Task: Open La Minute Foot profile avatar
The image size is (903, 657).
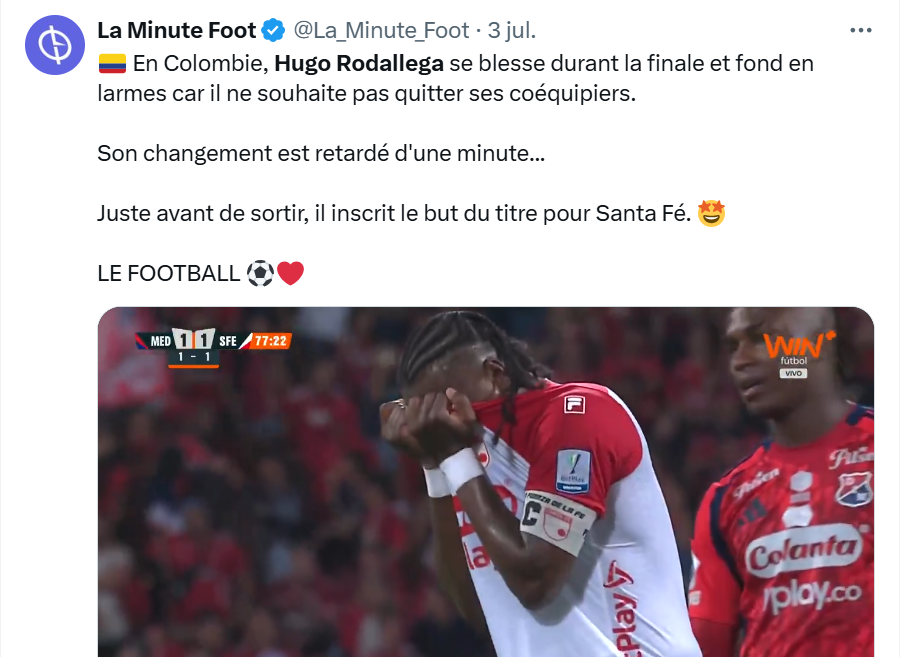Action: 55,45
